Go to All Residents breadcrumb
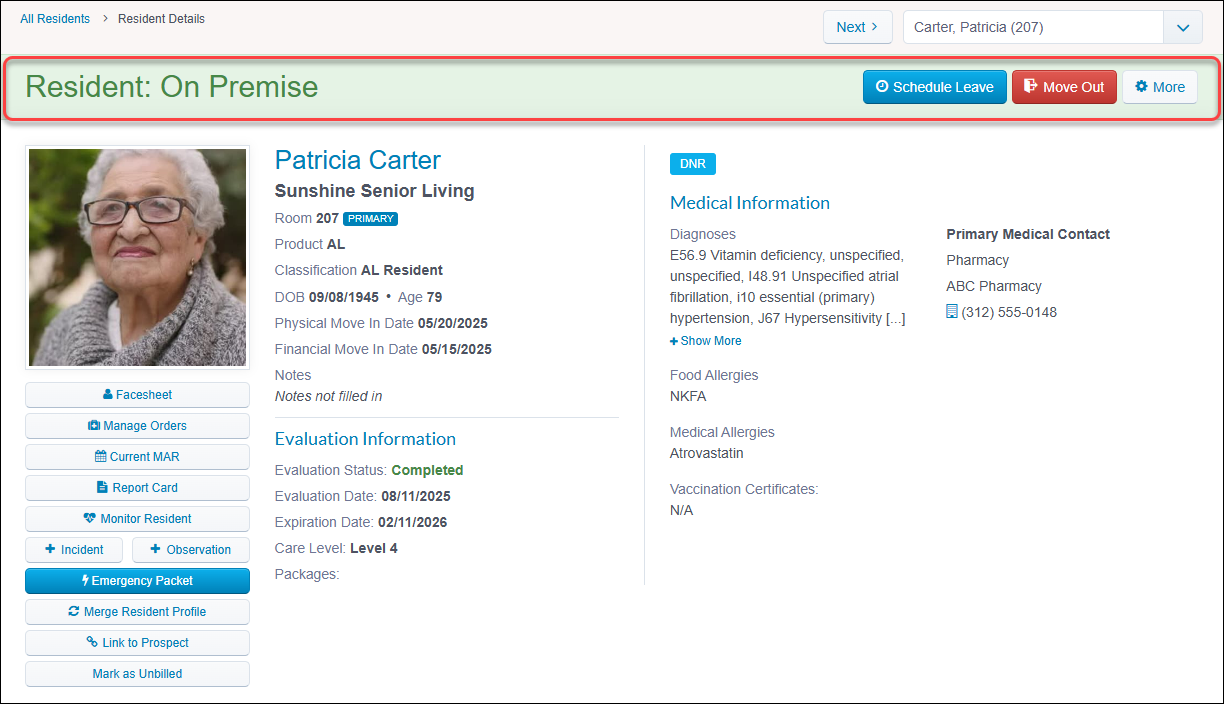This screenshot has width=1224, height=704. 55,18
